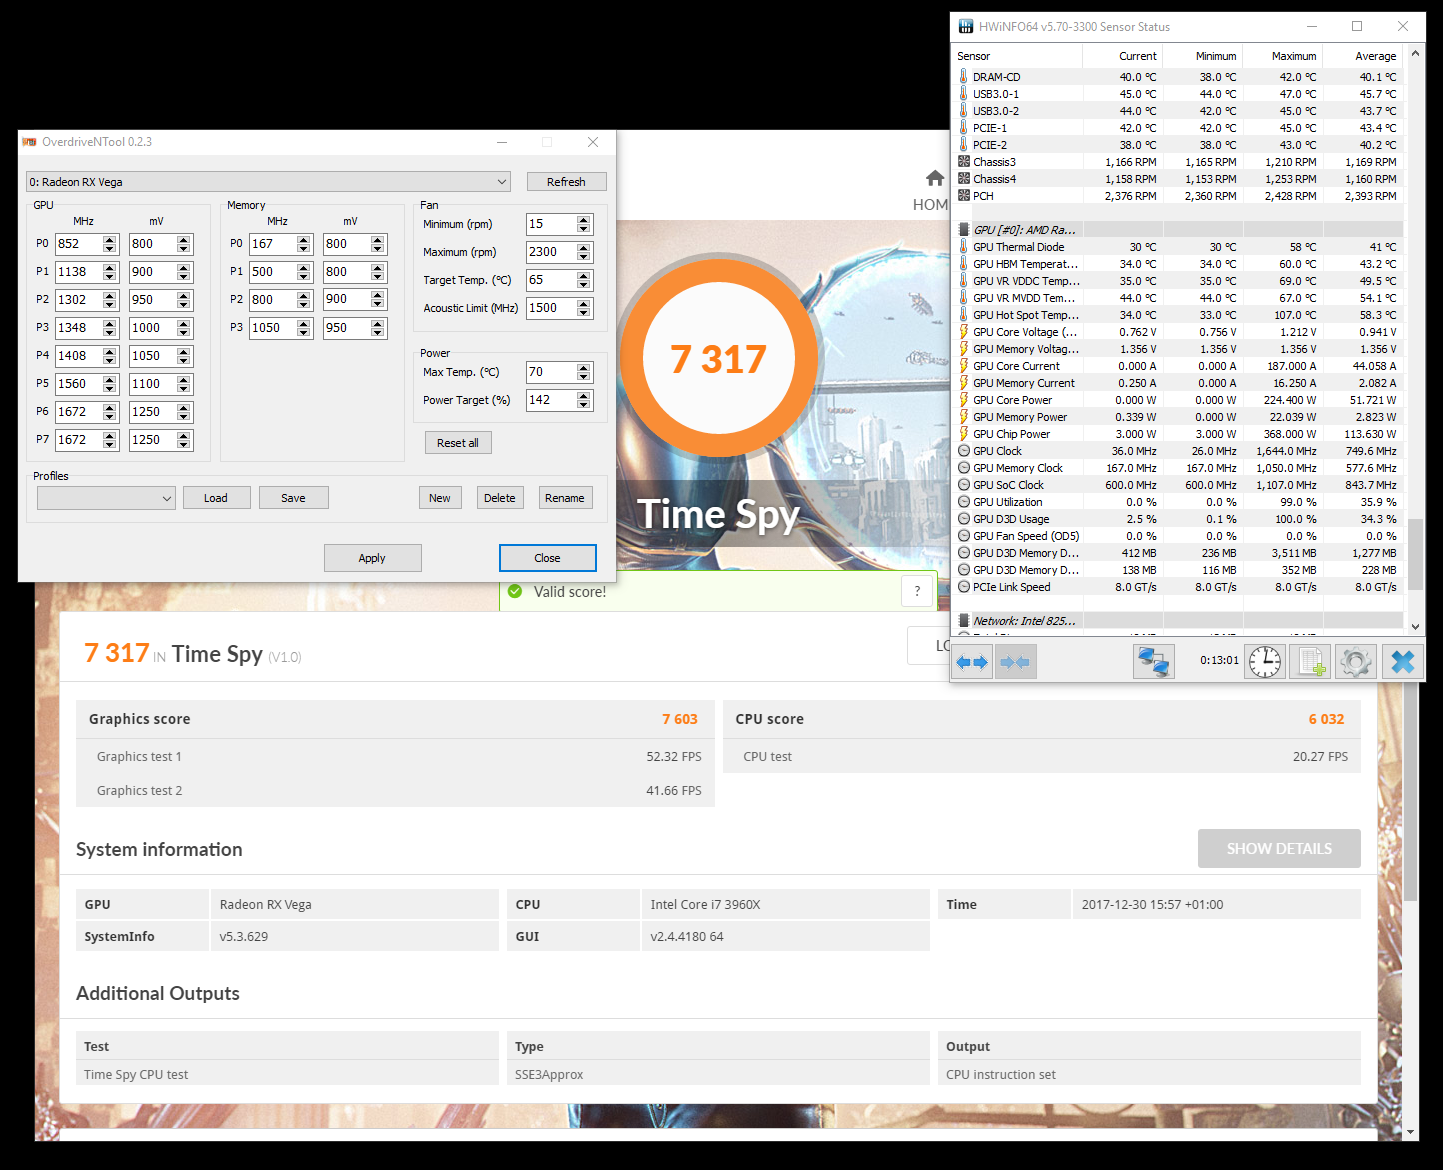Sort by Current column header in HWiNFO
This screenshot has width=1443, height=1170.
pyautogui.click(x=1122, y=56)
